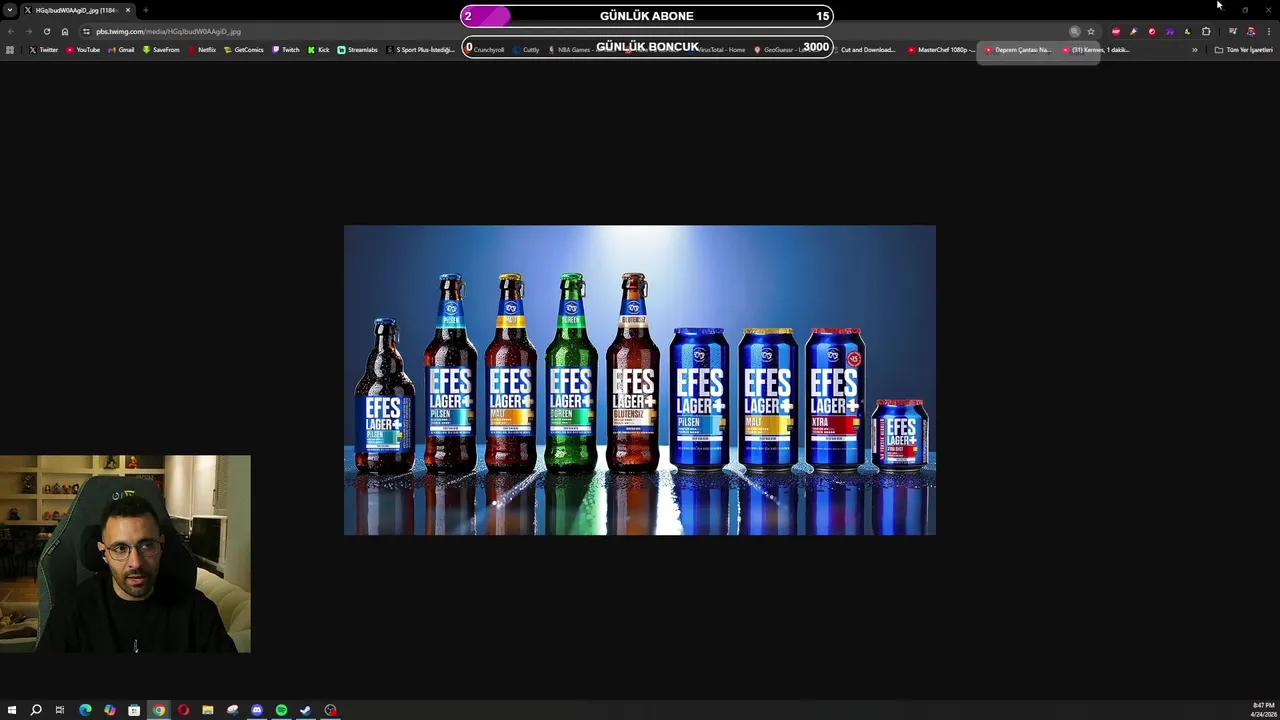The width and height of the screenshot is (1280, 720).
Task: Open Copilot from the taskbar
Action: click(x=110, y=710)
